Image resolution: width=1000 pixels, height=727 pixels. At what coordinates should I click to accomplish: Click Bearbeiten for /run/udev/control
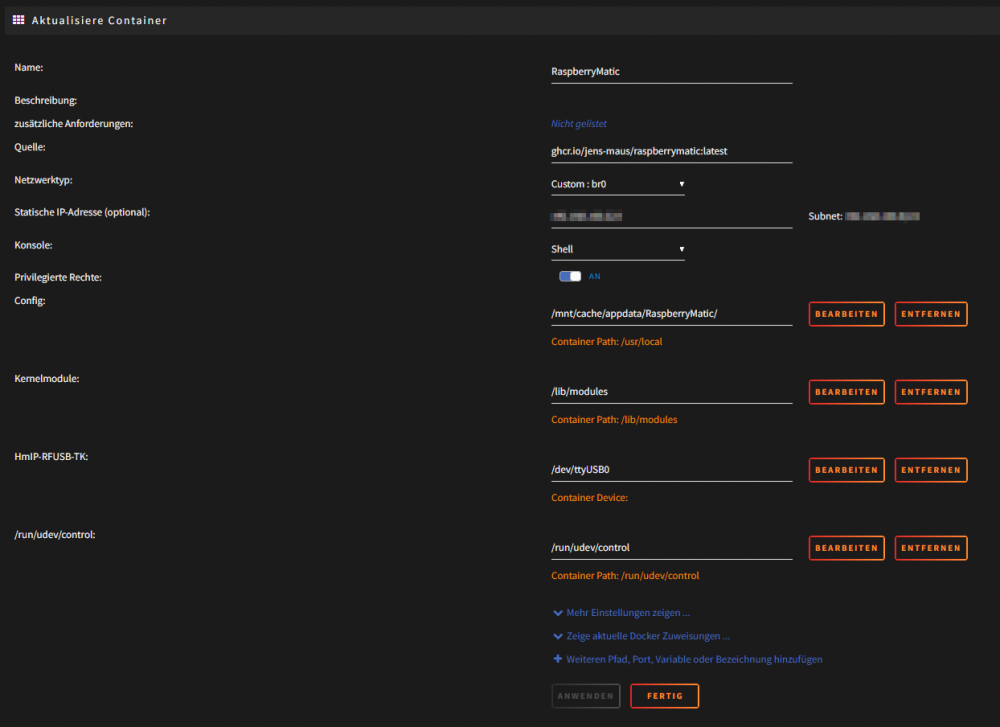point(846,548)
